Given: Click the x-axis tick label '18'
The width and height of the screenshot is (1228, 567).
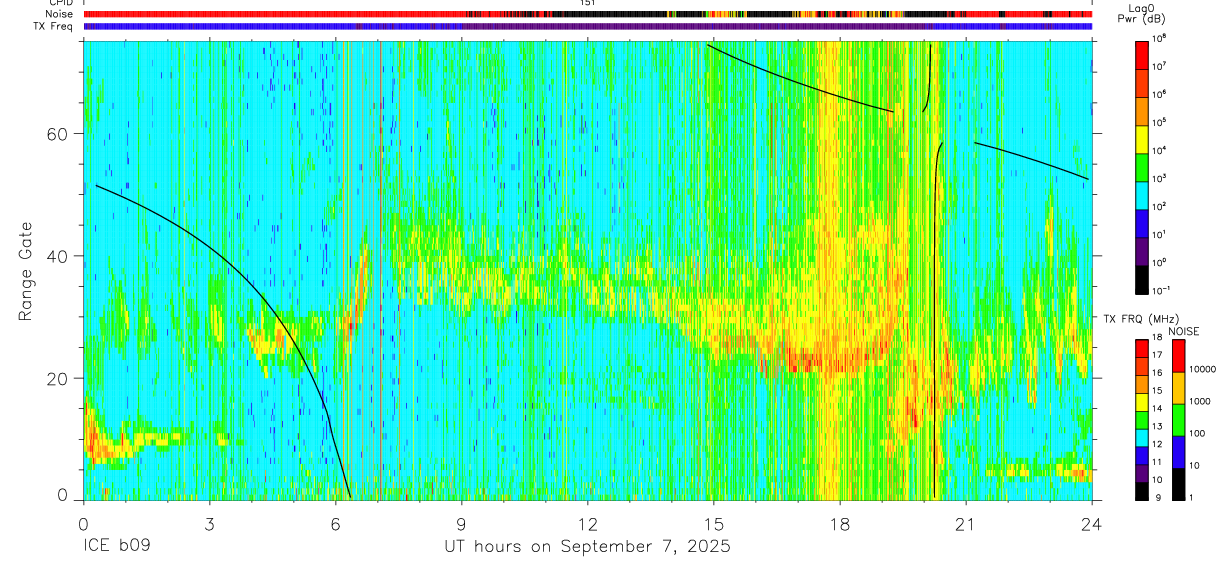Looking at the screenshot, I should coord(839,524).
